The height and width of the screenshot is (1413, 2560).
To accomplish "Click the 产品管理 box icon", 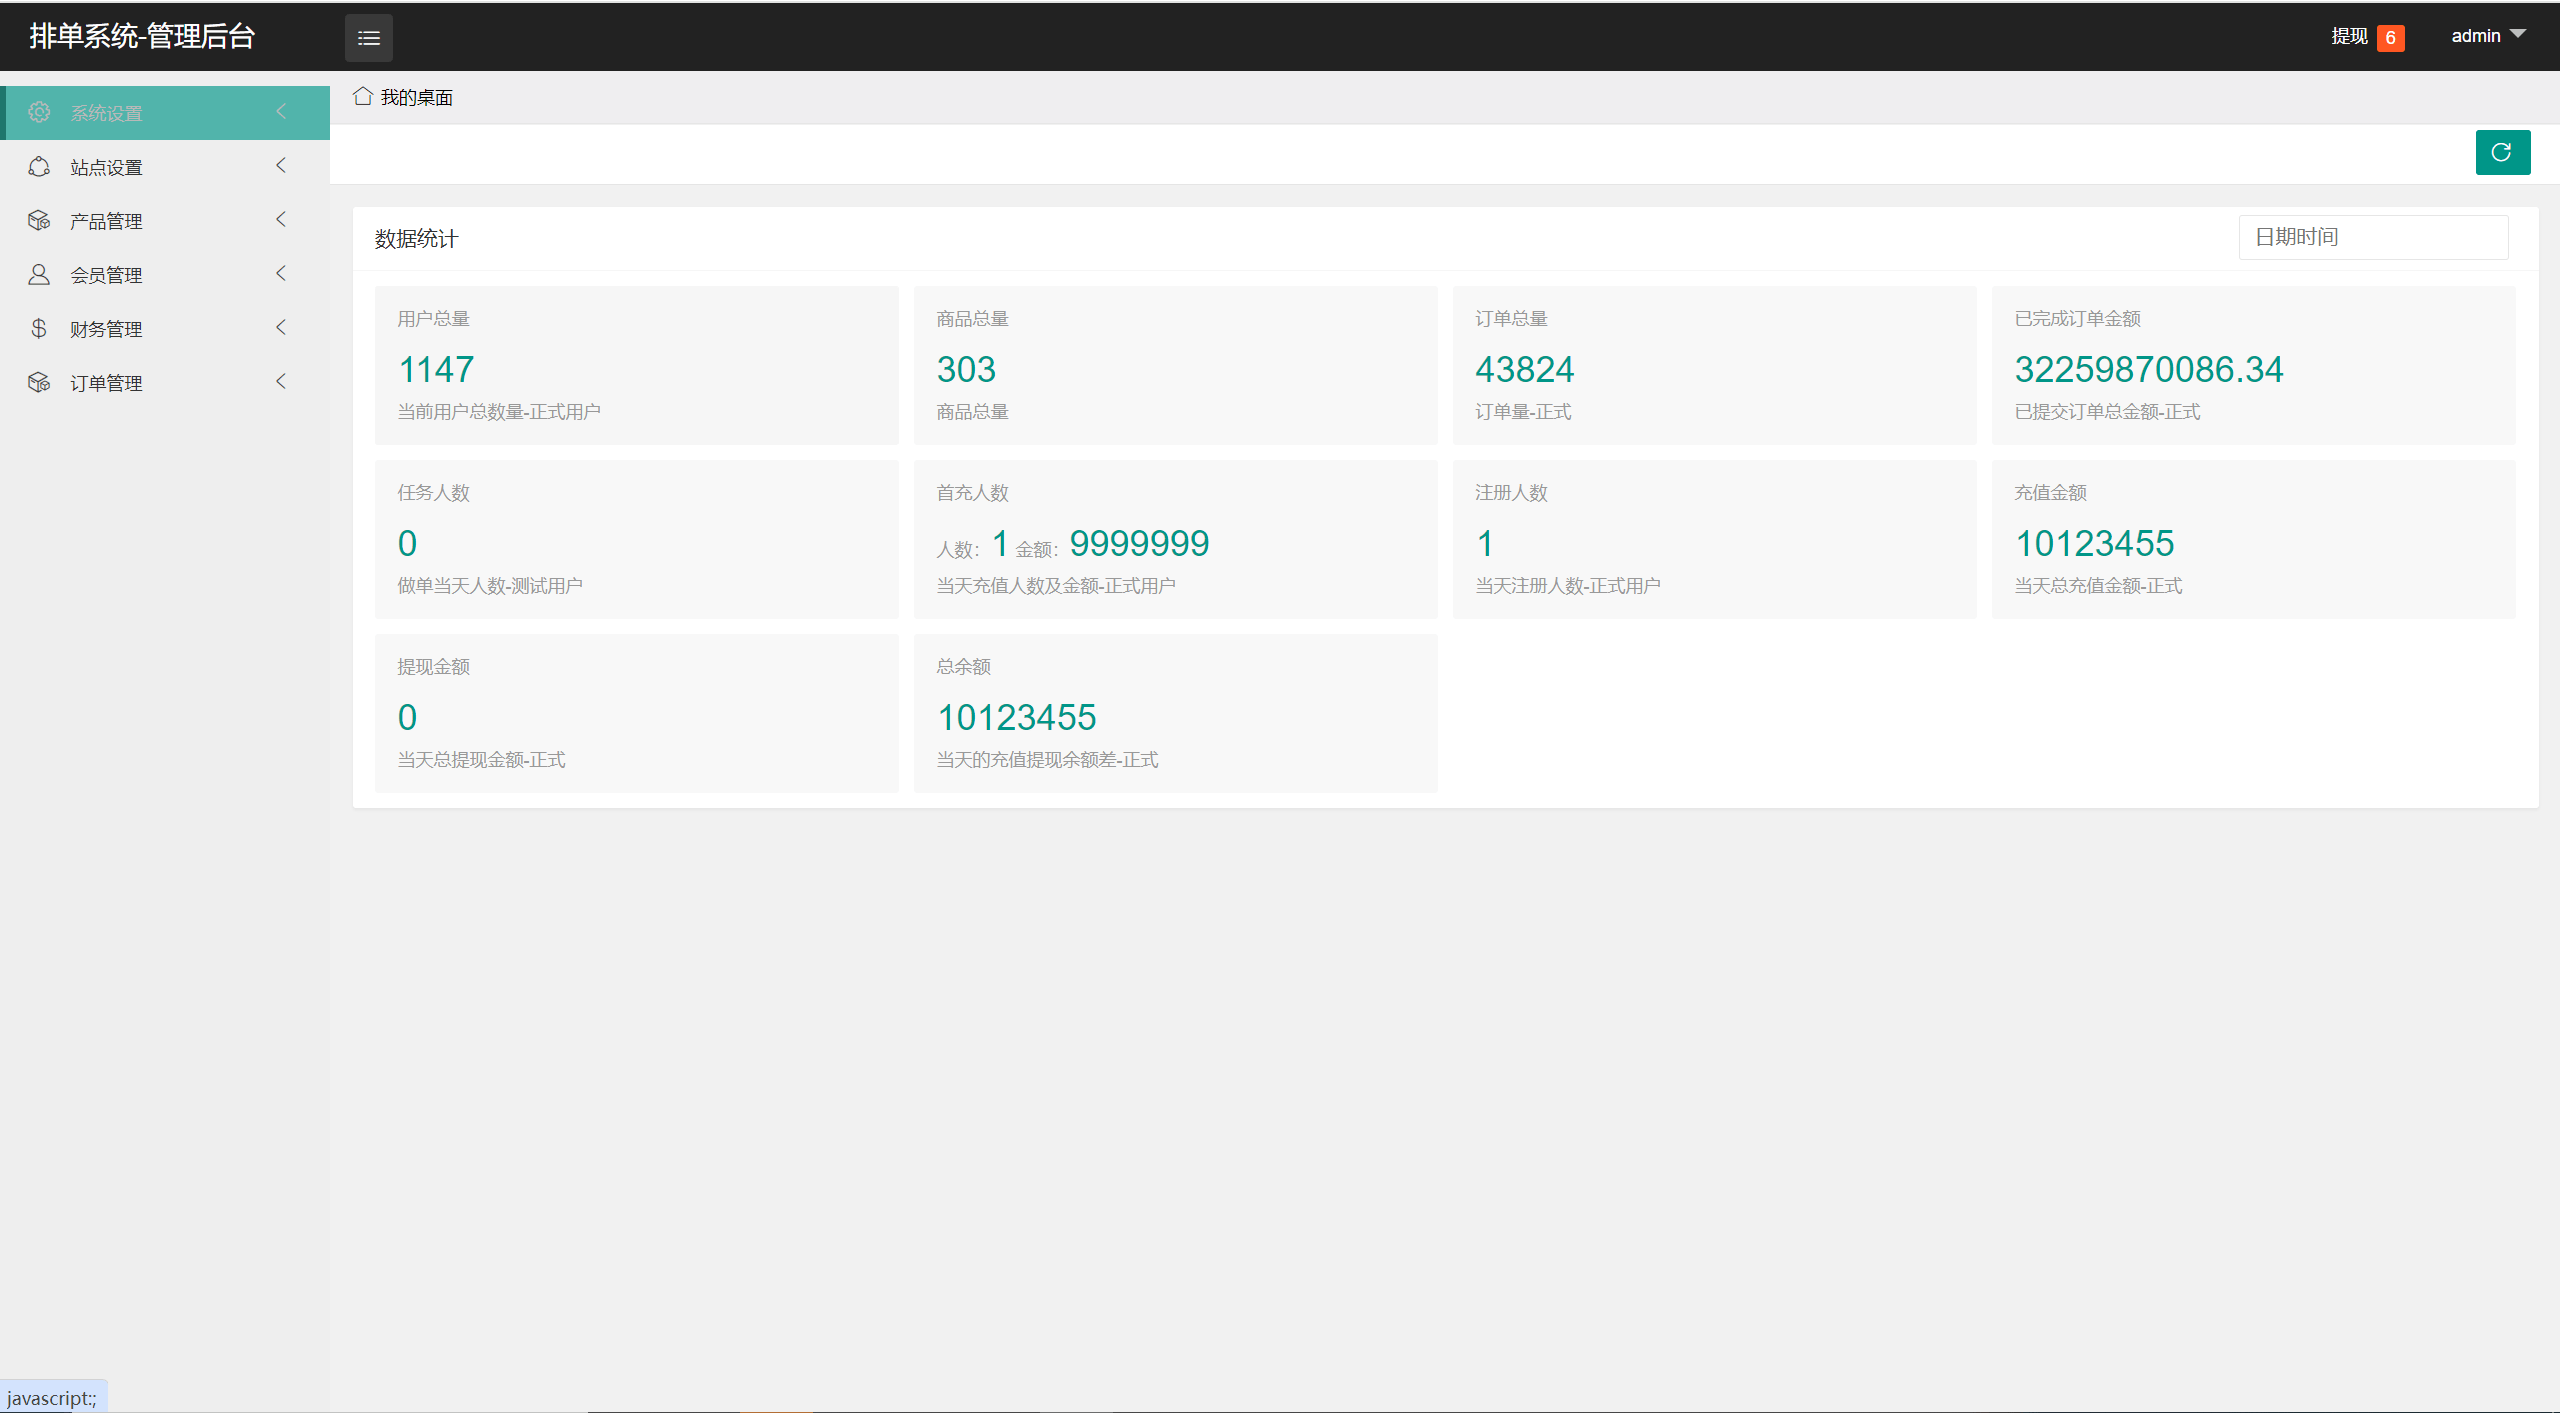I will coord(39,220).
